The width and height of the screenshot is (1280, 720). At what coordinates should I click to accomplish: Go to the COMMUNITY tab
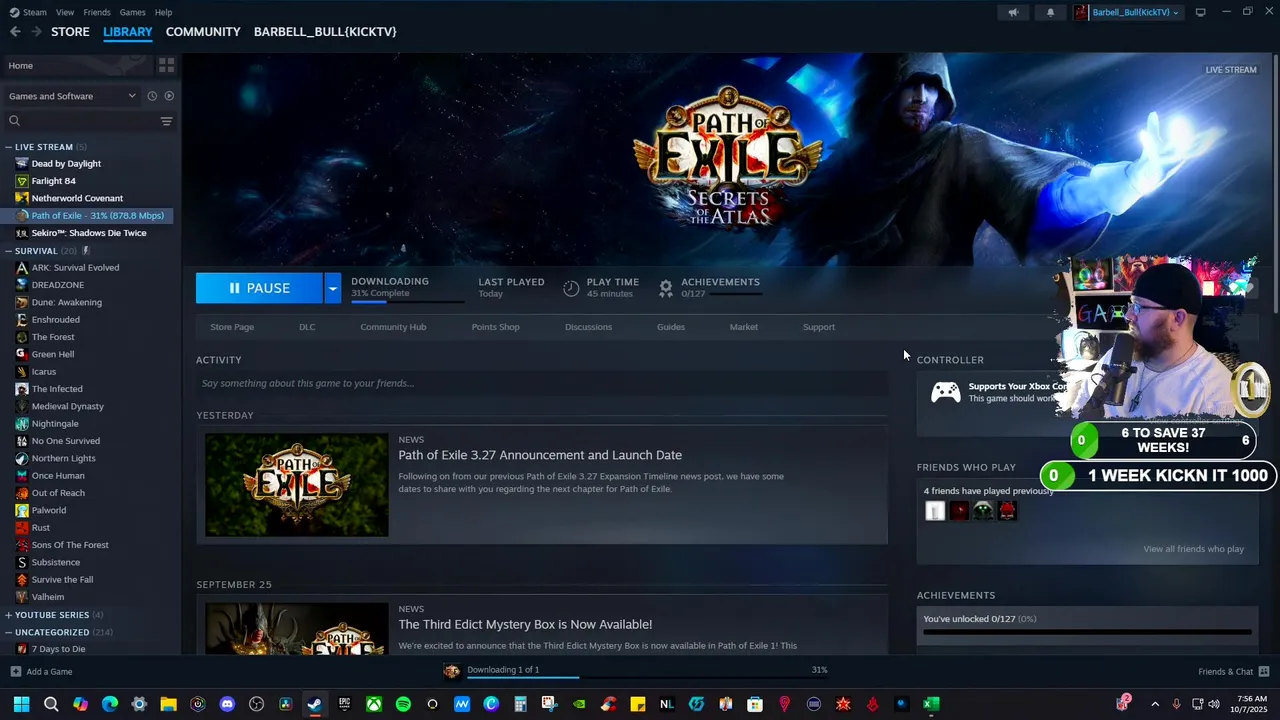(x=203, y=32)
